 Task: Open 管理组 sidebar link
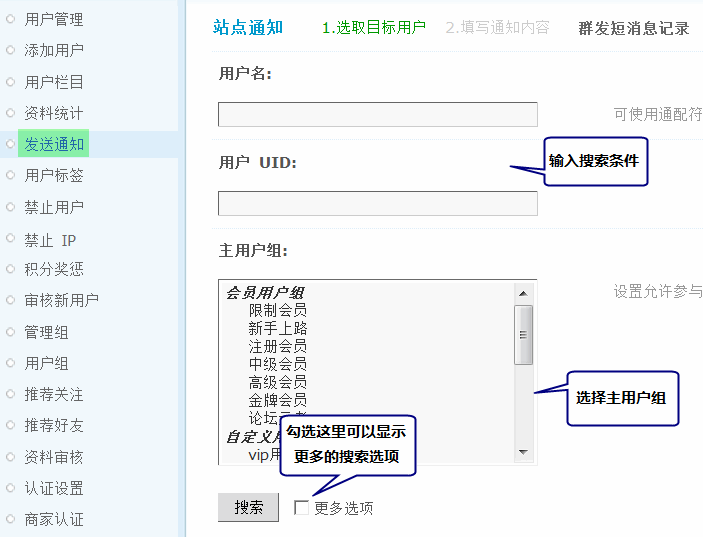coord(46,332)
